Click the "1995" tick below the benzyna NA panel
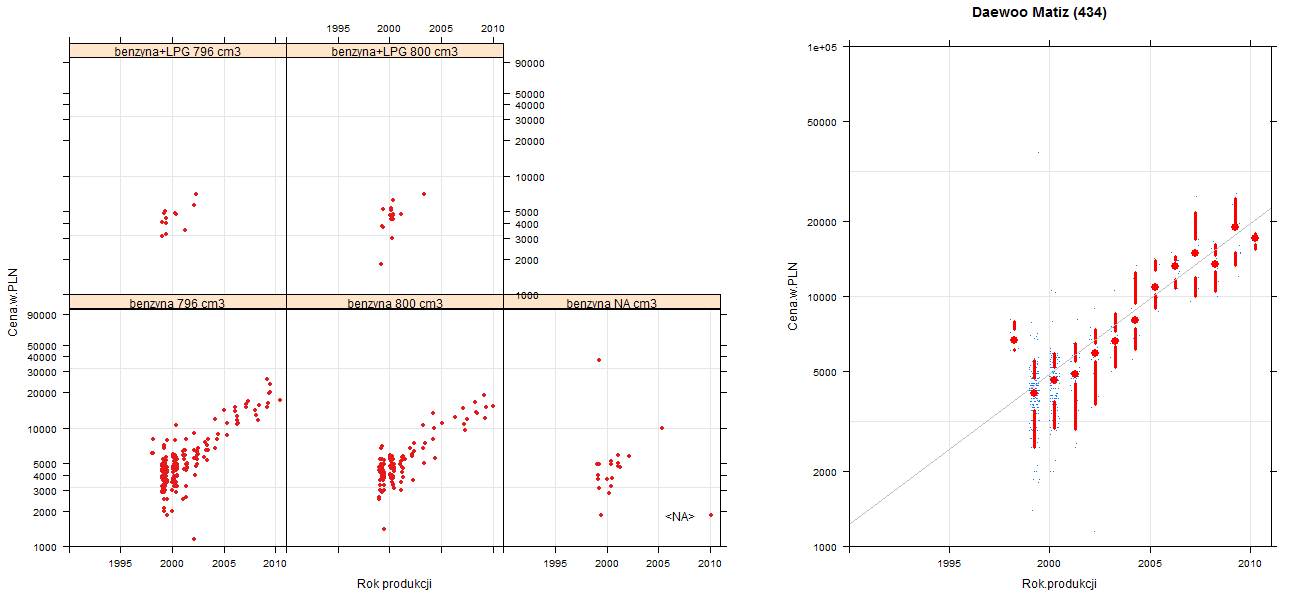Image resolution: width=1300 pixels, height=600 pixels. [555, 564]
